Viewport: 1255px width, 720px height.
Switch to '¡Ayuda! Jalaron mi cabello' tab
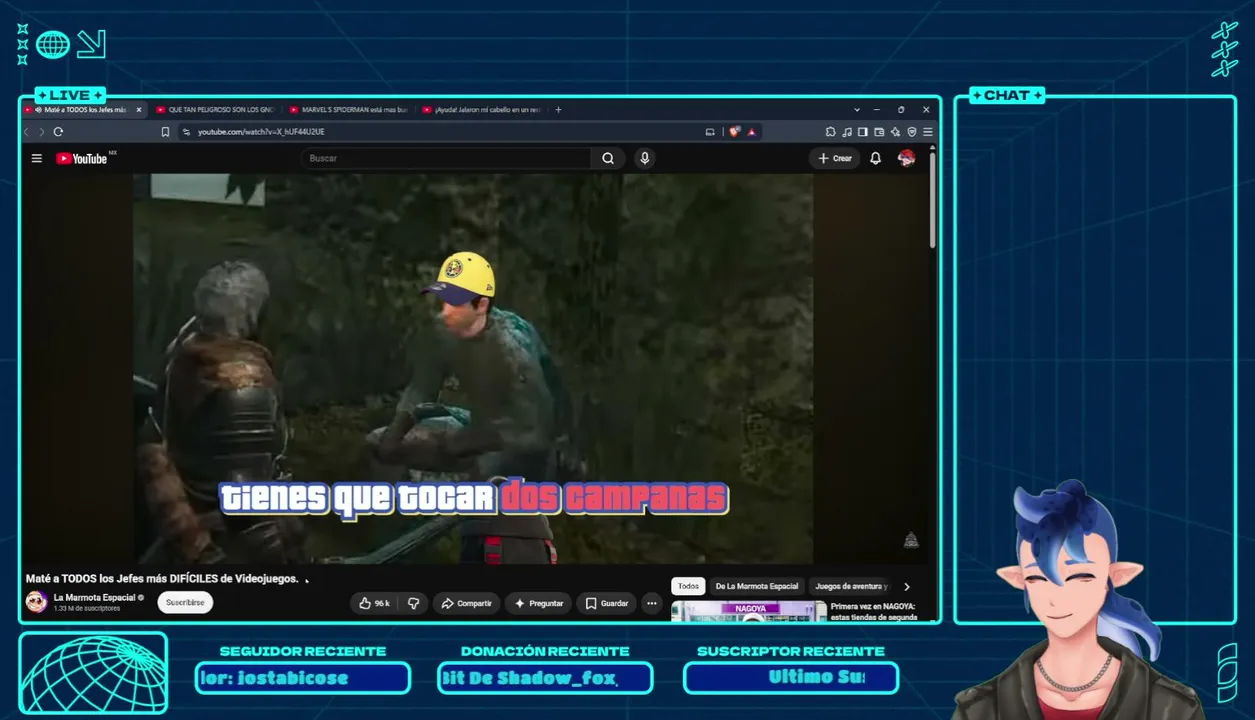pyautogui.click(x=480, y=110)
